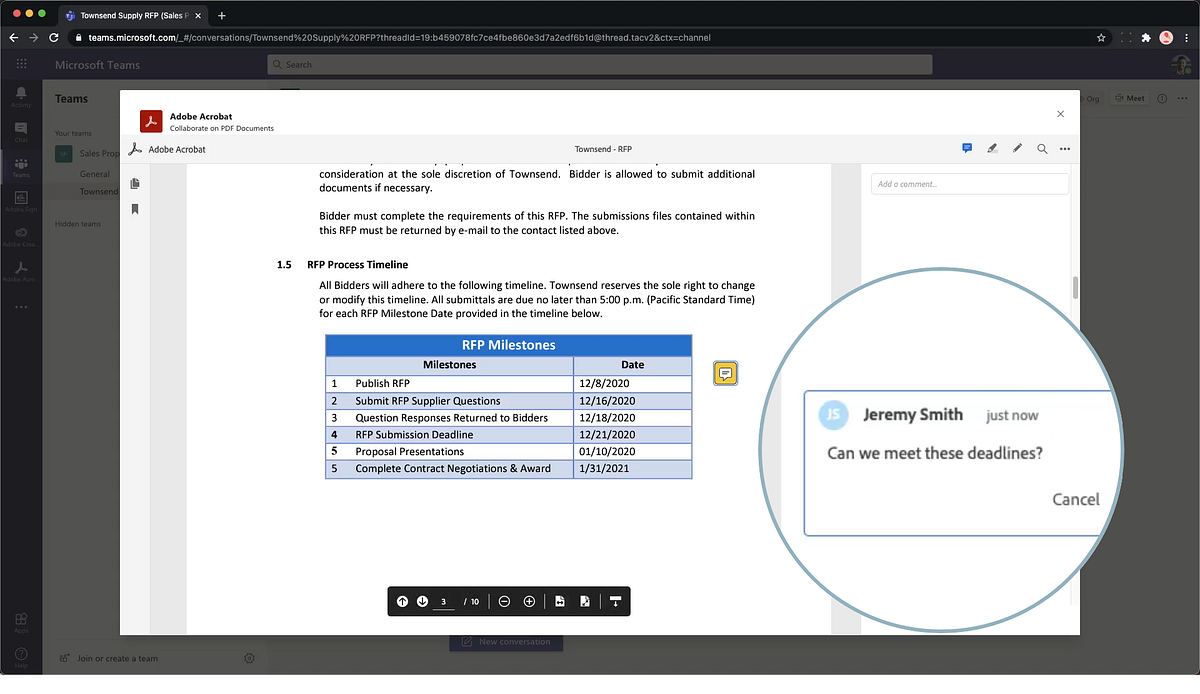The height and width of the screenshot is (694, 1200).
Task: Click the fit to width icon
Action: click(x=560, y=601)
